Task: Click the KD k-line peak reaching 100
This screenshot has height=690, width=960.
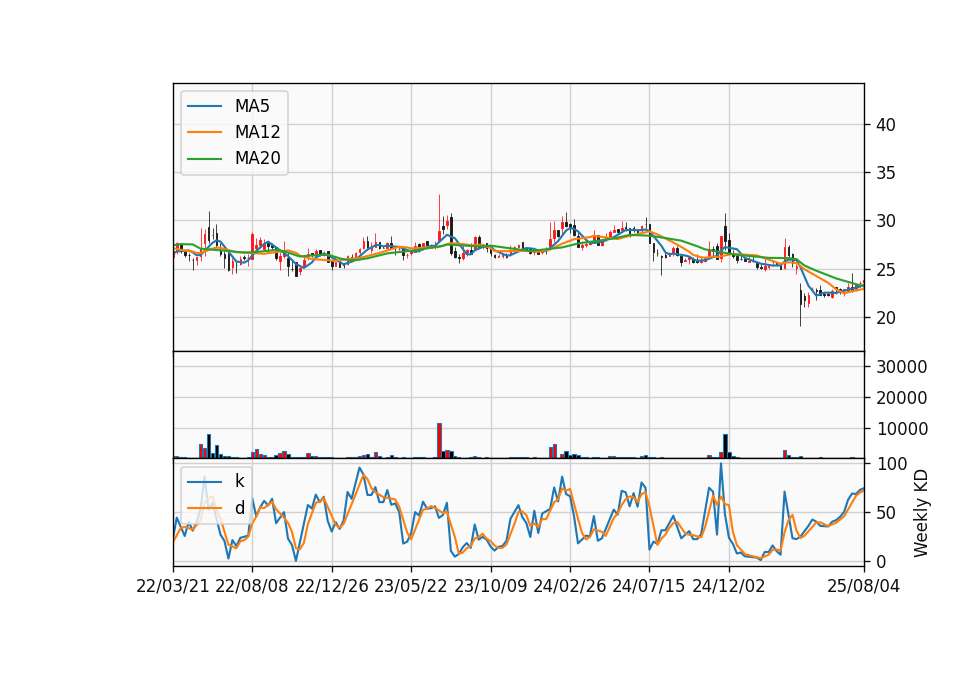Action: click(x=721, y=465)
